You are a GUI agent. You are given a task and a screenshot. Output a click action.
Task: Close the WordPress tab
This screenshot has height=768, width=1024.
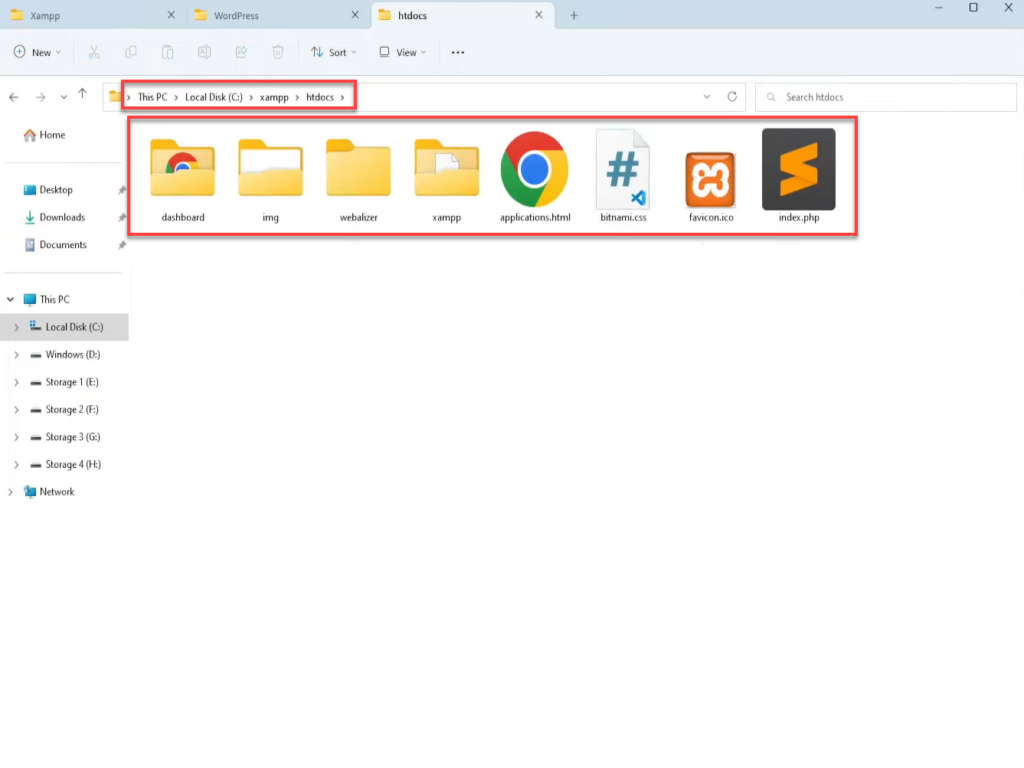point(355,14)
